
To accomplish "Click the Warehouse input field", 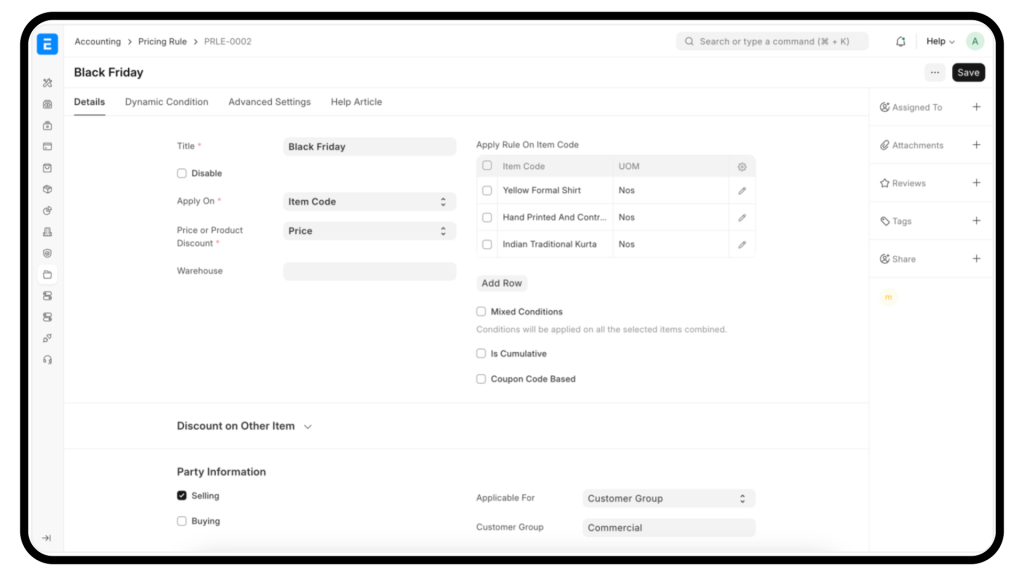I will tap(369, 271).
